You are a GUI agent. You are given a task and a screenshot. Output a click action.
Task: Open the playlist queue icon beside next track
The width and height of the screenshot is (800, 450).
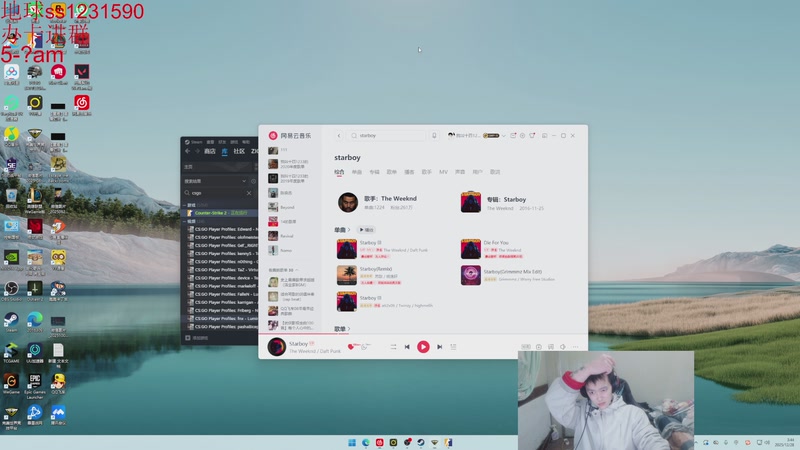coord(453,347)
